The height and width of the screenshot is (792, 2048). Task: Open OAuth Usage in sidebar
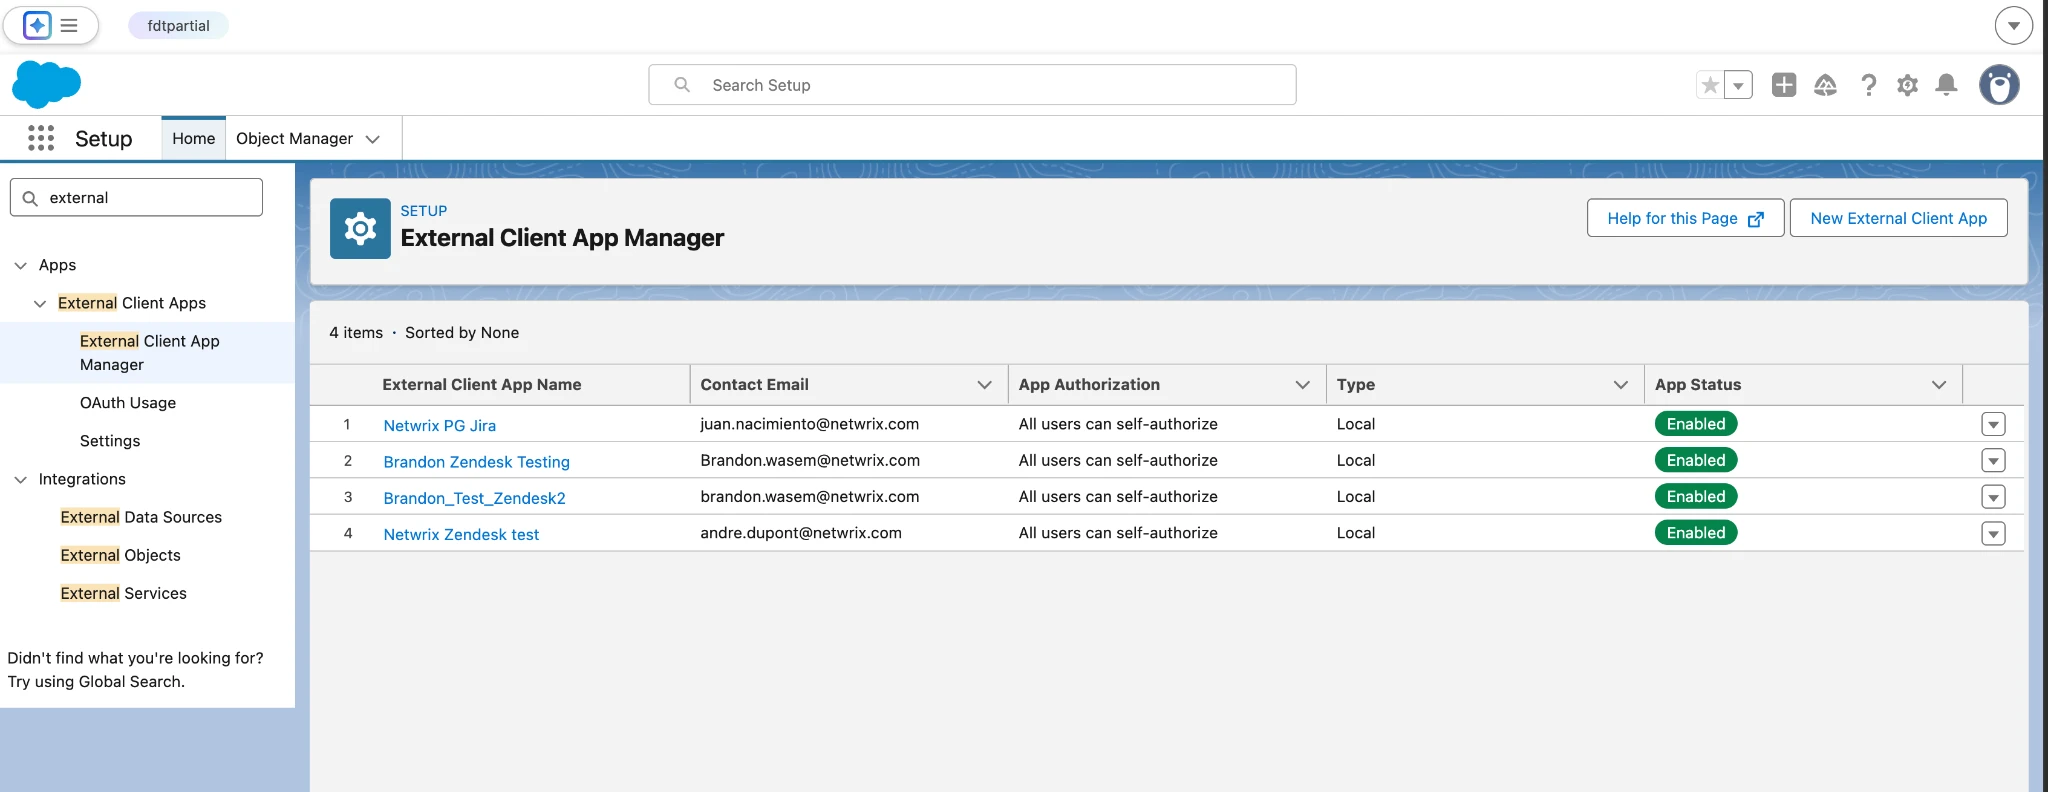[128, 402]
